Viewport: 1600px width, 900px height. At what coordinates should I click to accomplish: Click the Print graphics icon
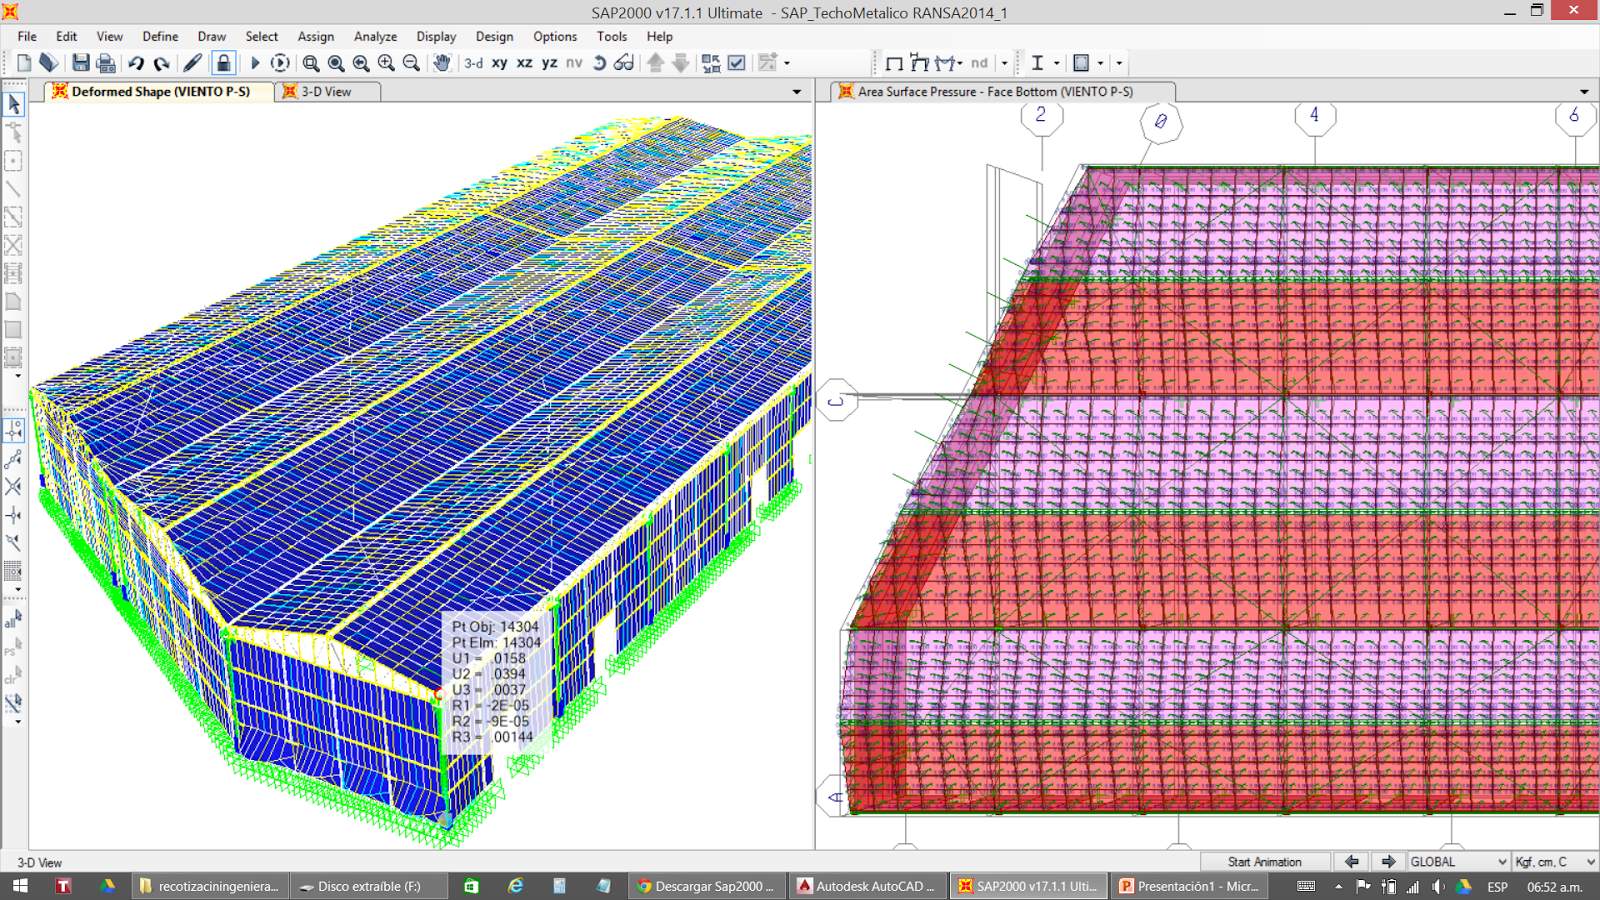pos(106,63)
